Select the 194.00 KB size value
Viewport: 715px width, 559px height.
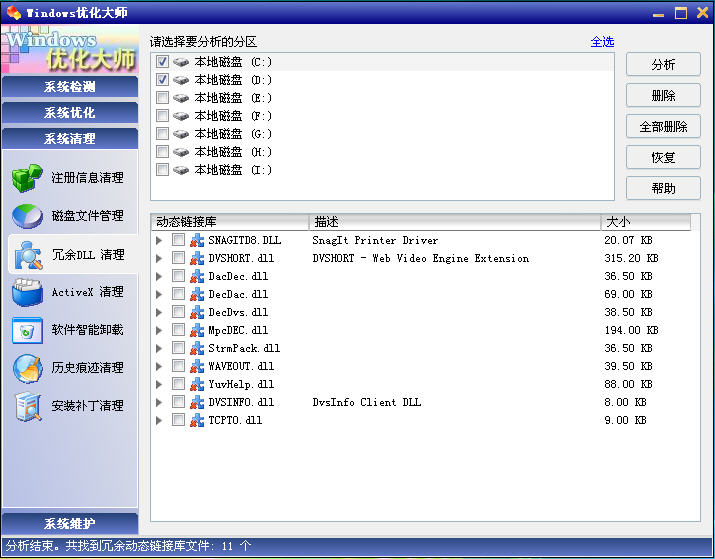click(x=631, y=330)
